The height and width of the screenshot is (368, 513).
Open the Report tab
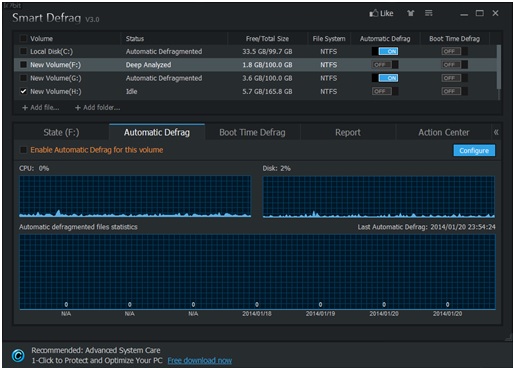(x=348, y=132)
